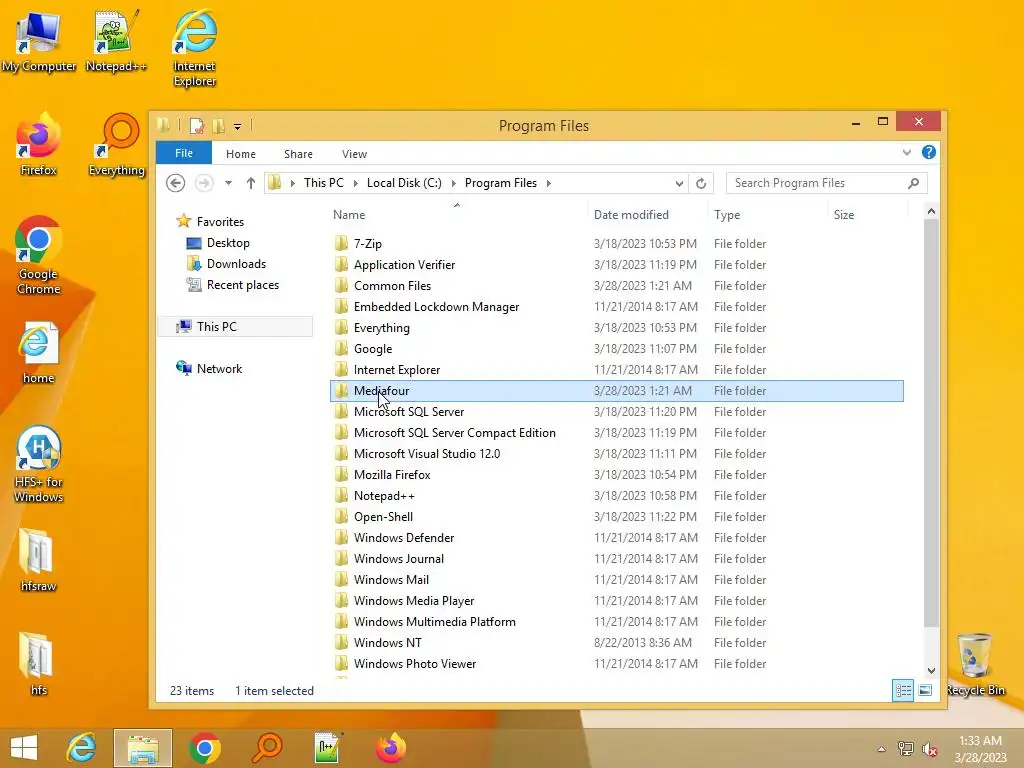Open the Share ribbon tab

[x=298, y=154]
